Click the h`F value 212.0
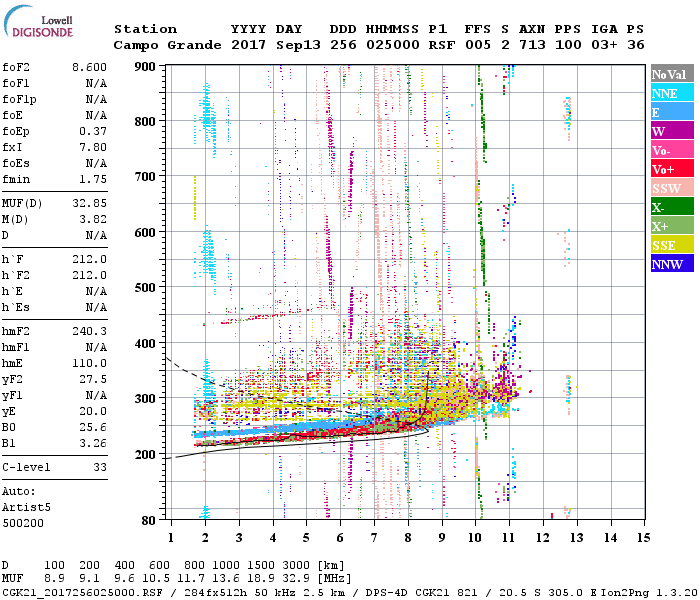This screenshot has height=600, width=700. point(89,259)
